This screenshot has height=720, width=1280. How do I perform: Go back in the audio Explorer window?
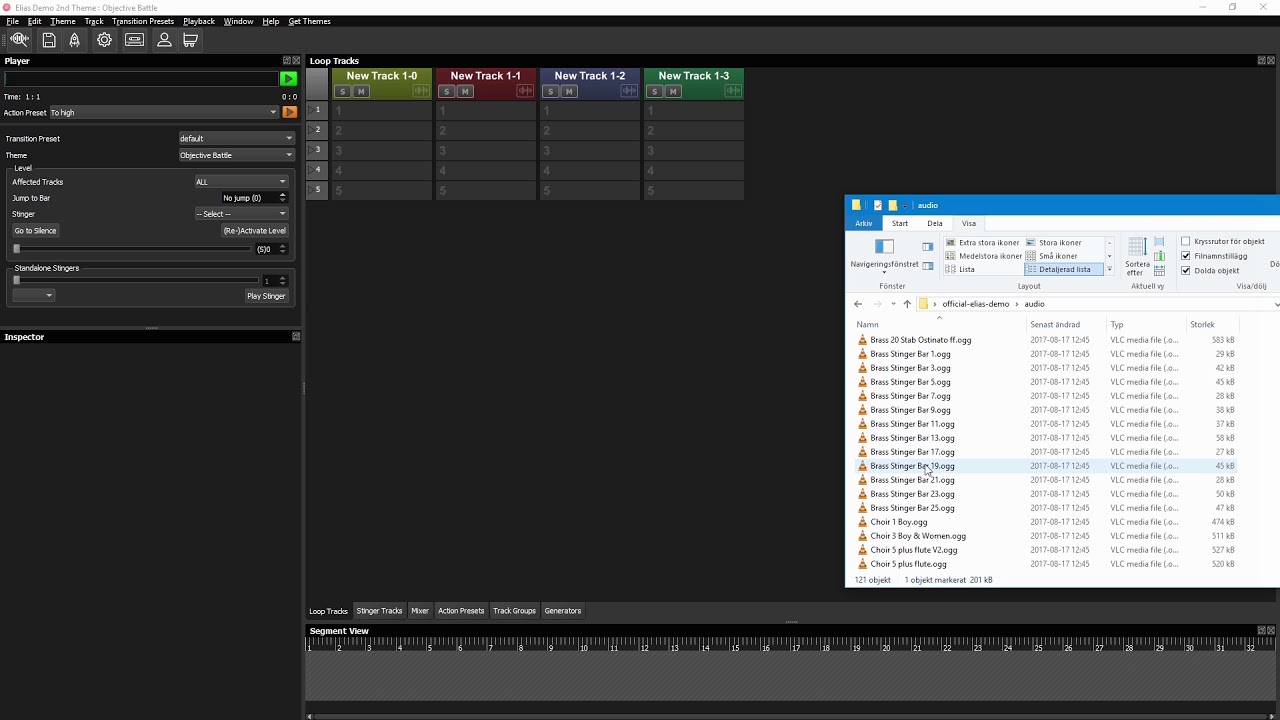[x=858, y=304]
